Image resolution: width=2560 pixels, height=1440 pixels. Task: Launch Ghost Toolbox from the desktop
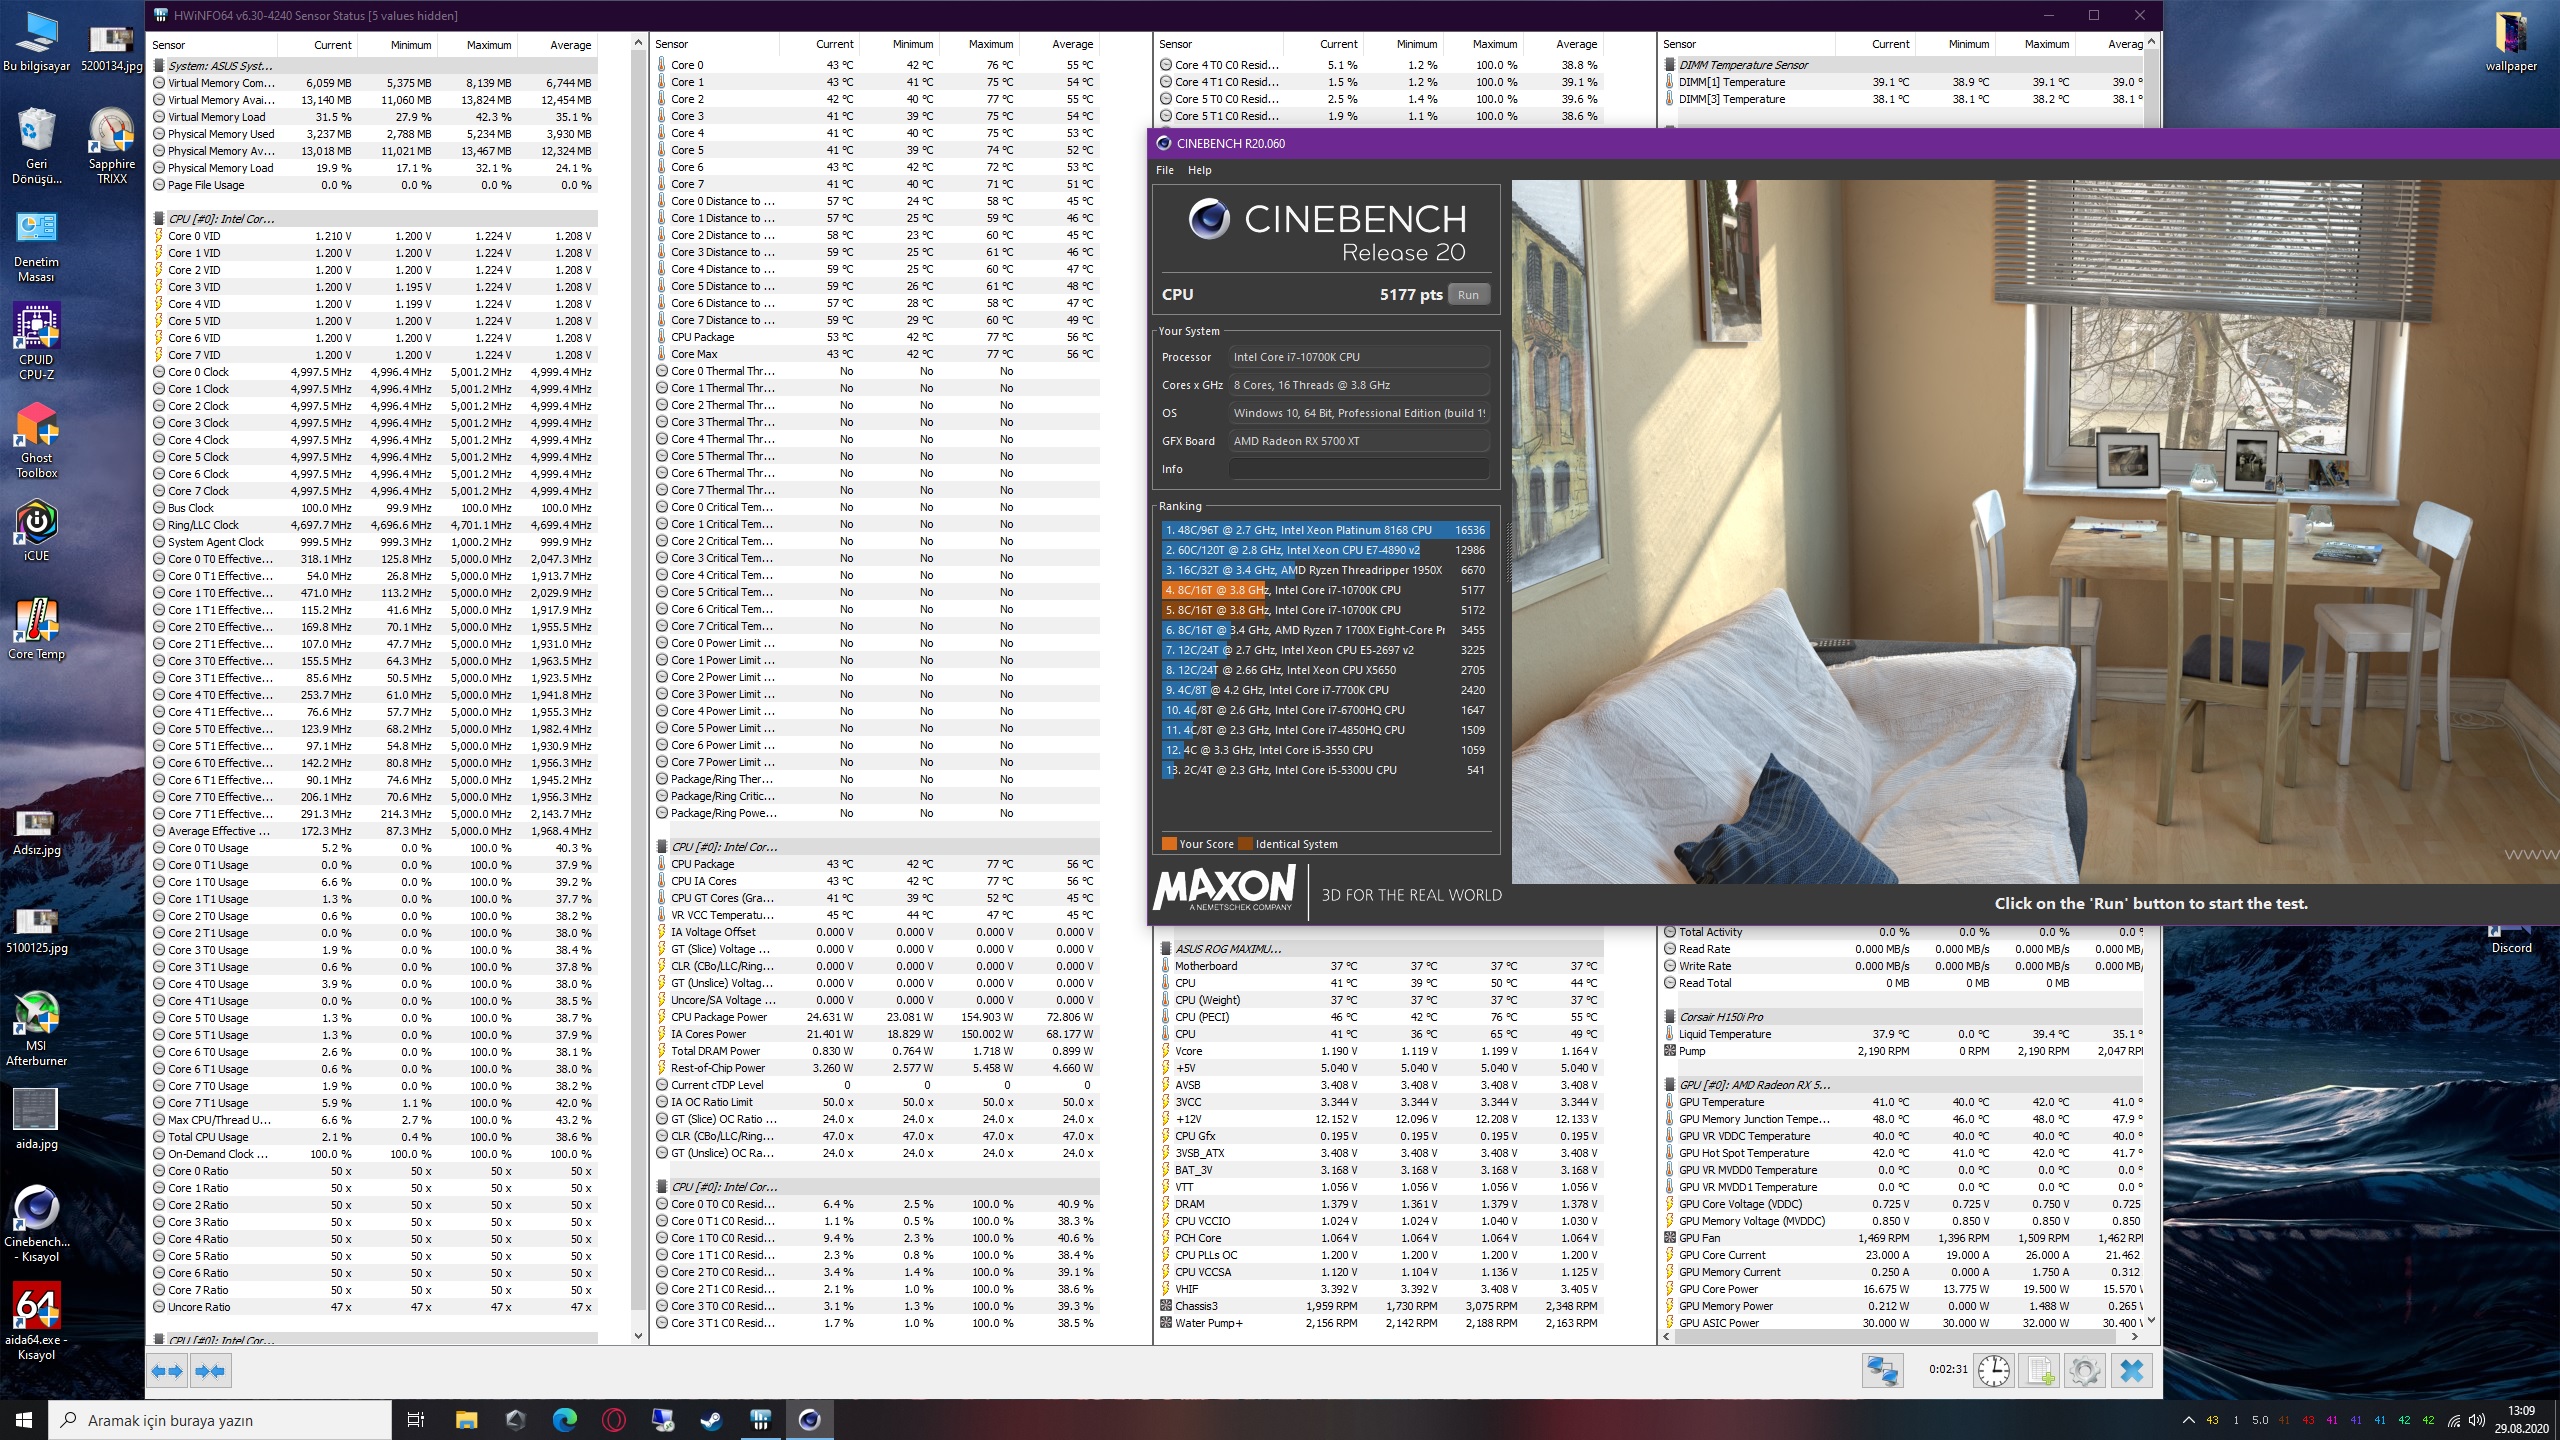point(36,440)
